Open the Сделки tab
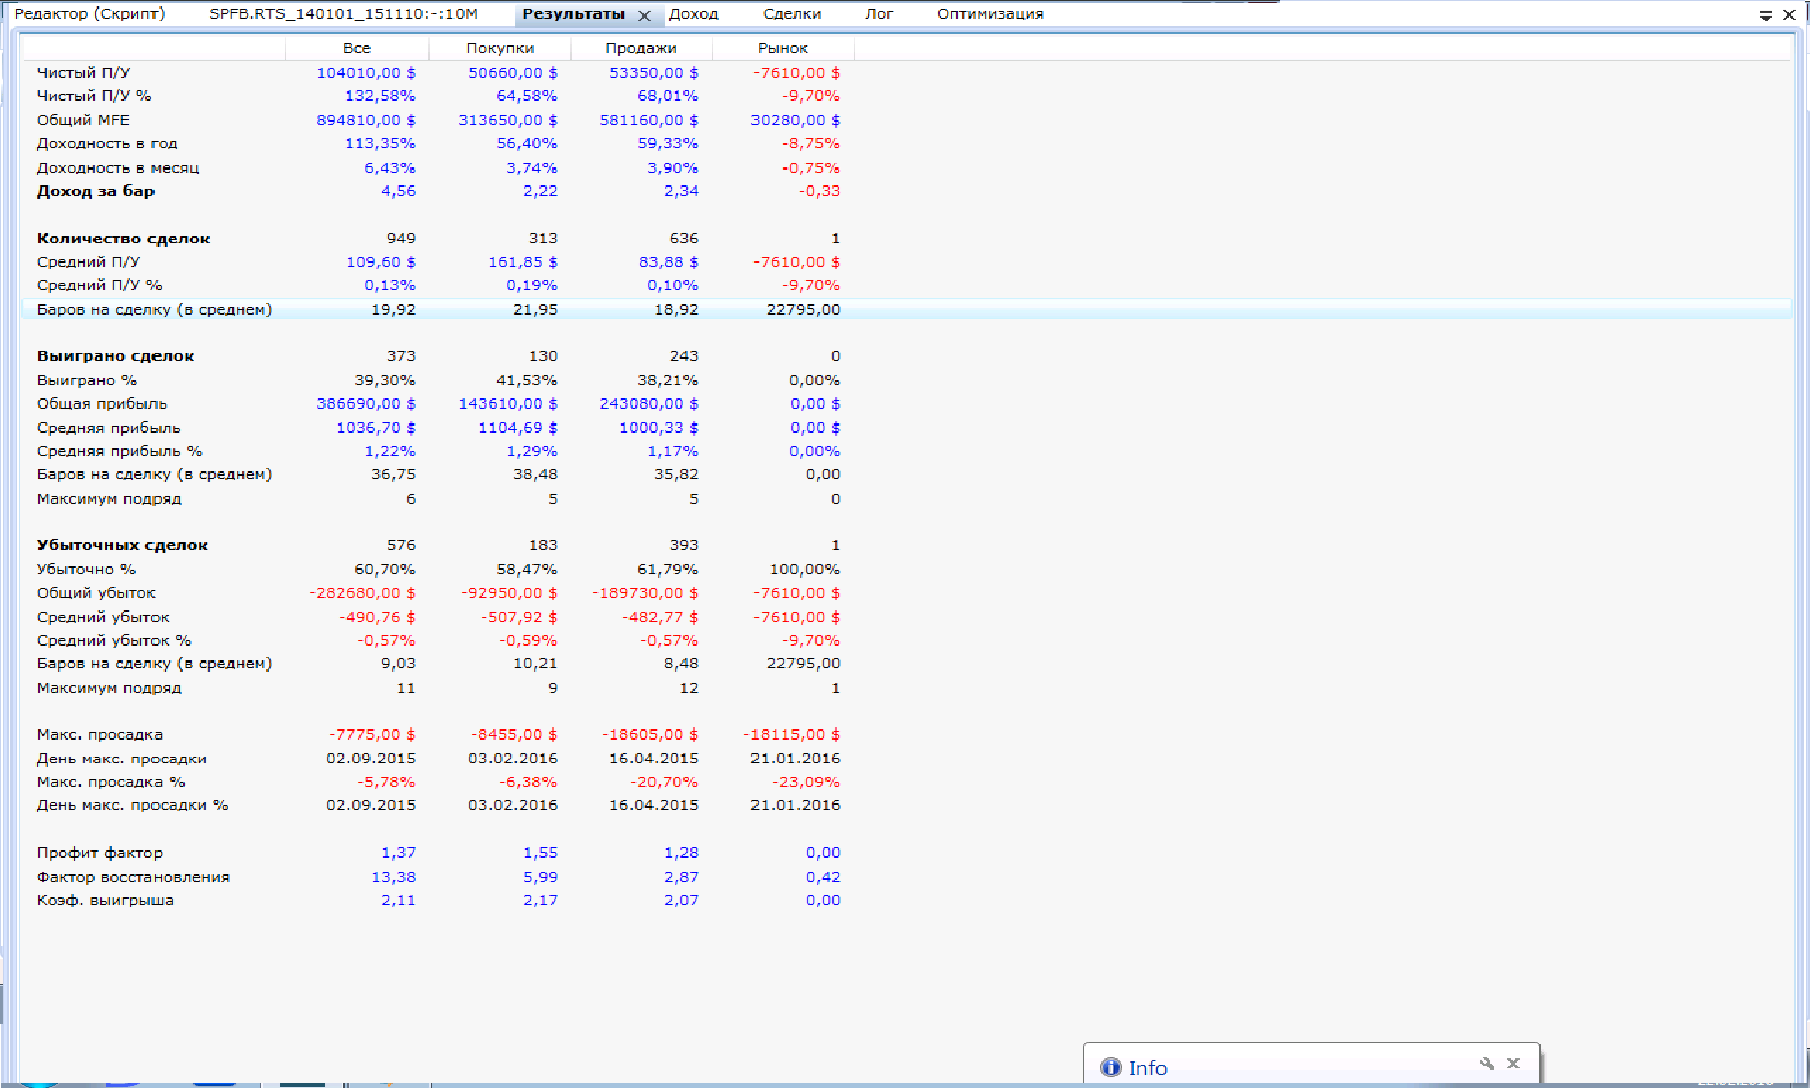 792,14
